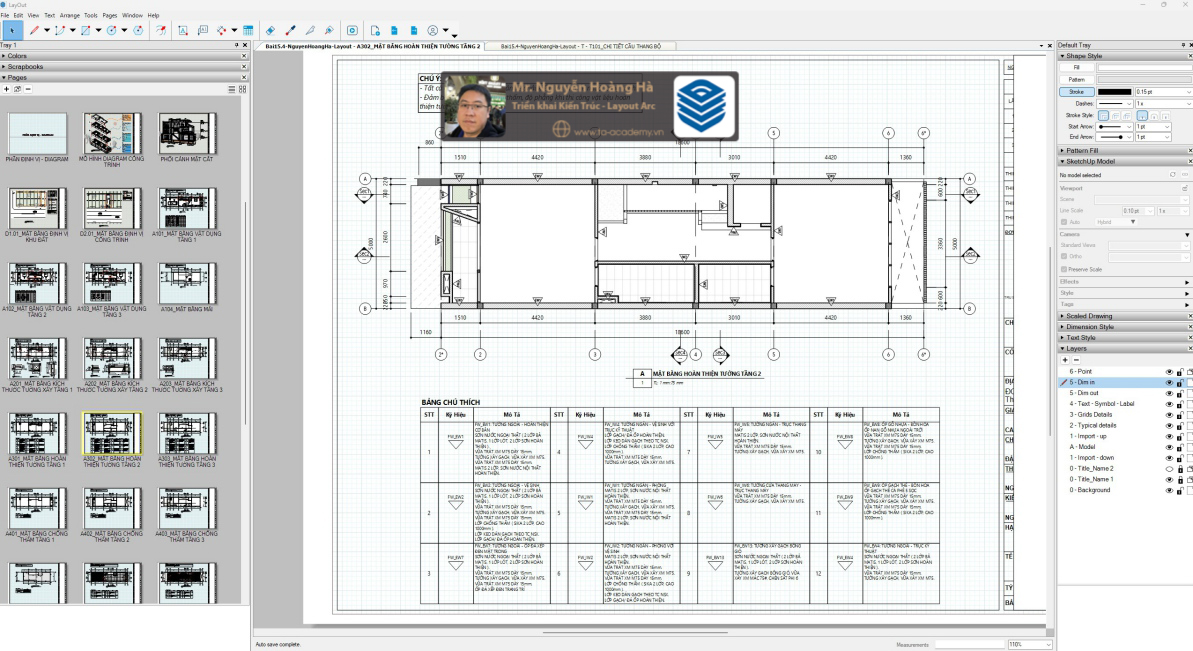1193x651 pixels.
Task: Choose the Arc drawing tool
Action: click(60, 30)
